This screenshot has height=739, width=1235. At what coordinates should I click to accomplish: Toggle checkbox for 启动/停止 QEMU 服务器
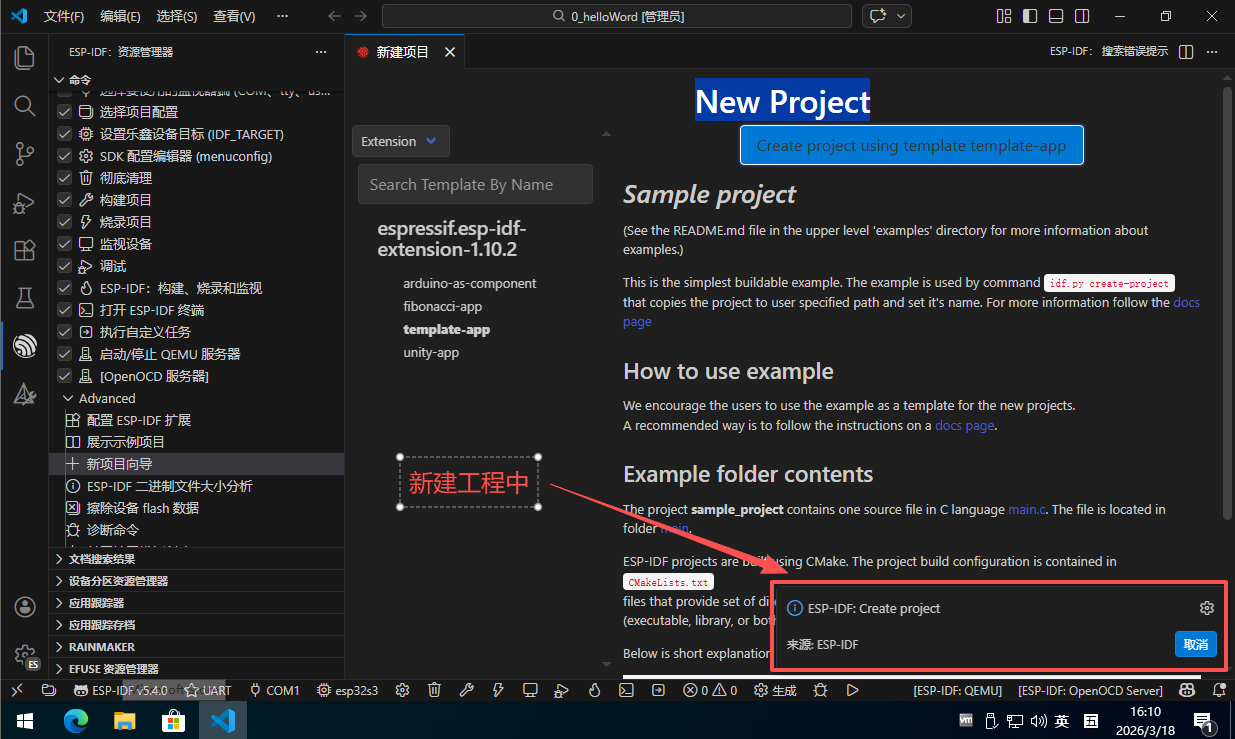pos(65,354)
